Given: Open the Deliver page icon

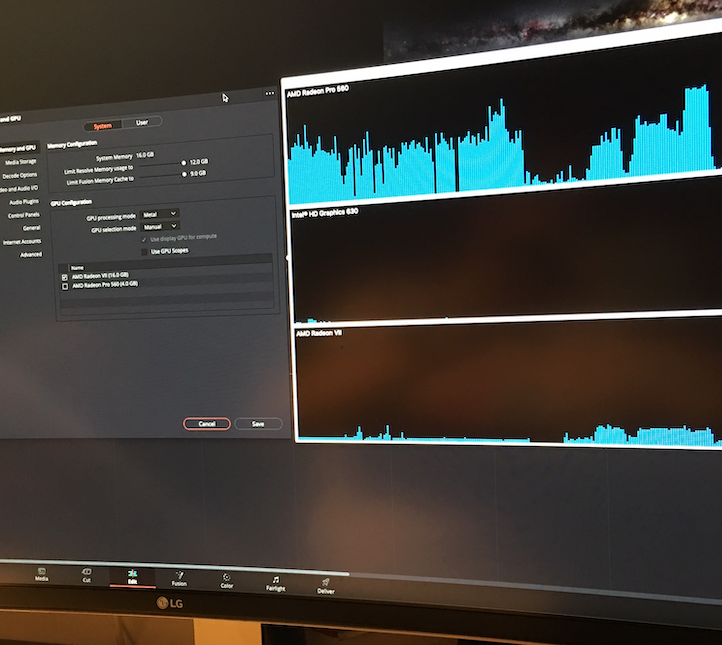Looking at the screenshot, I should coord(326,587).
